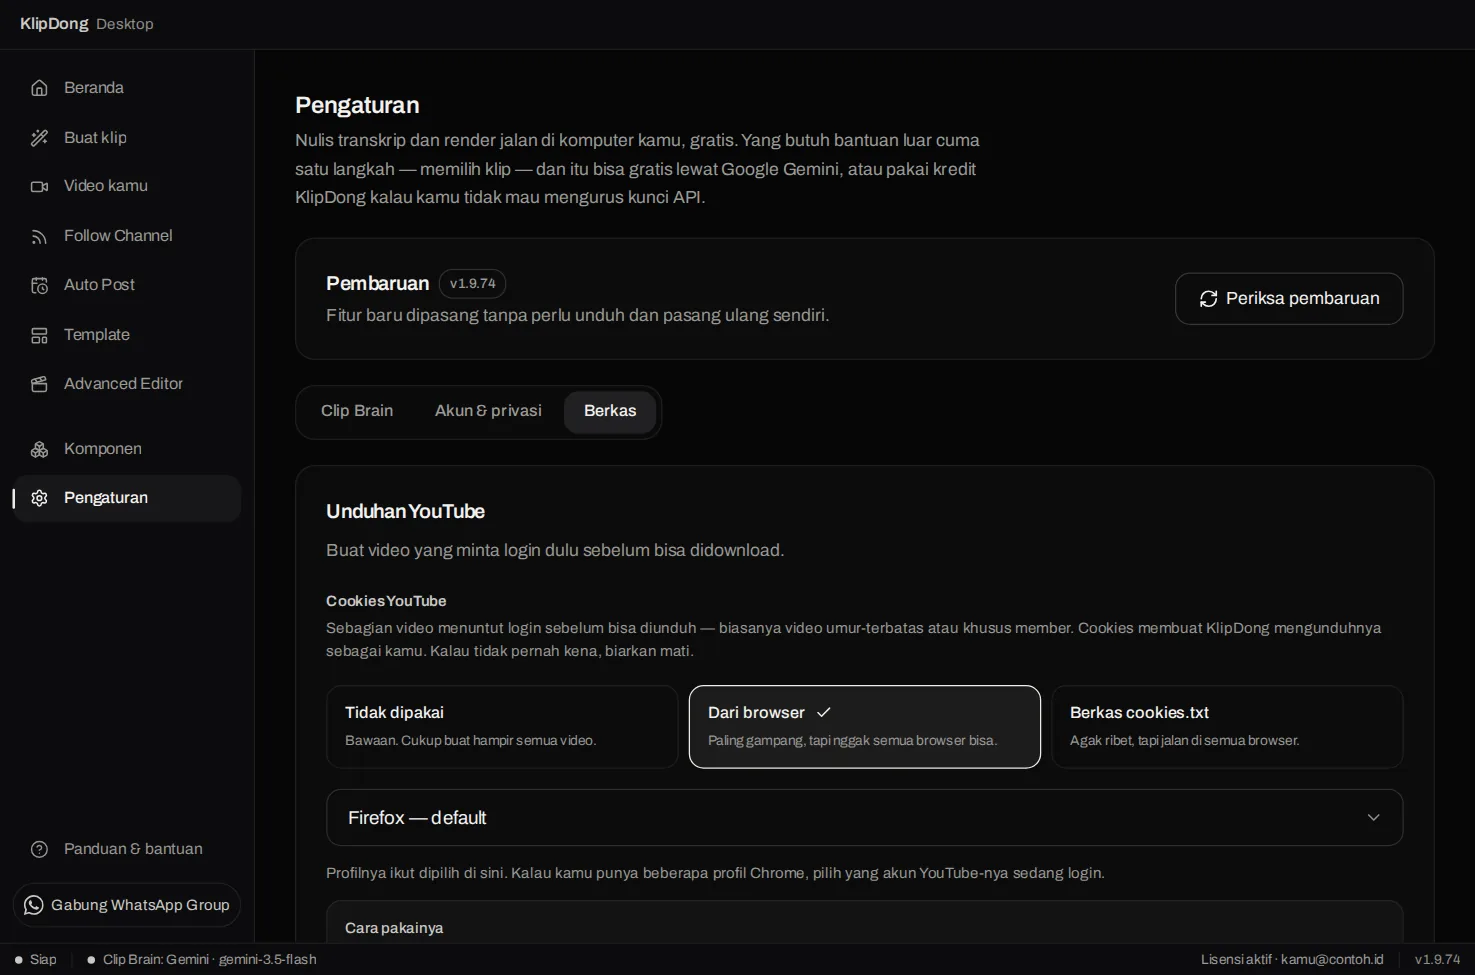The width and height of the screenshot is (1475, 975).
Task: Click the refresh icon in Periksa pembaruan
Action: click(1208, 299)
